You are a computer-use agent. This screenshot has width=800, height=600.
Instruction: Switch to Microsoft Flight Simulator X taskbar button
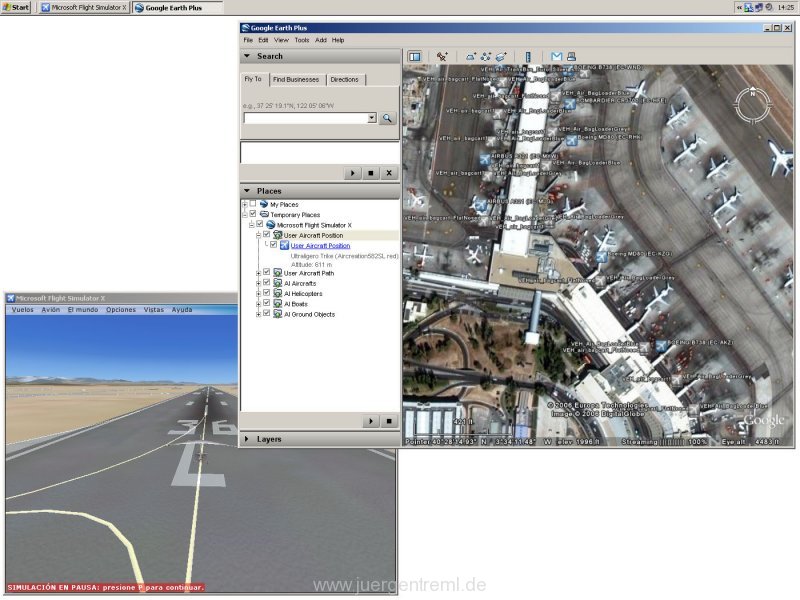(84, 8)
